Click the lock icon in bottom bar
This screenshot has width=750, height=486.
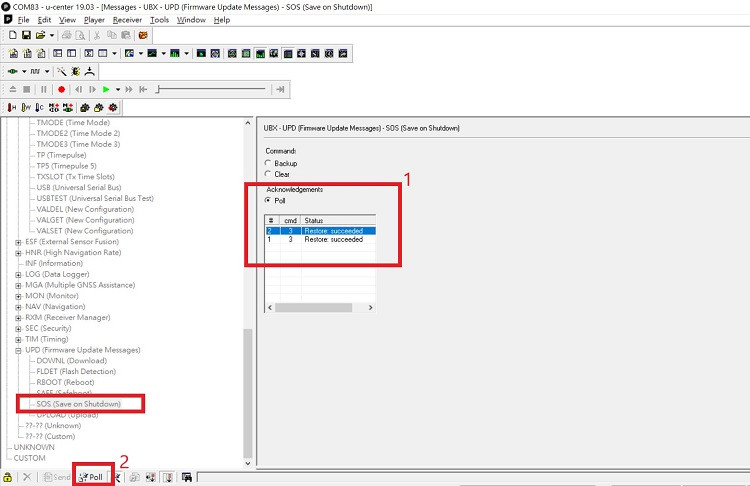8,477
